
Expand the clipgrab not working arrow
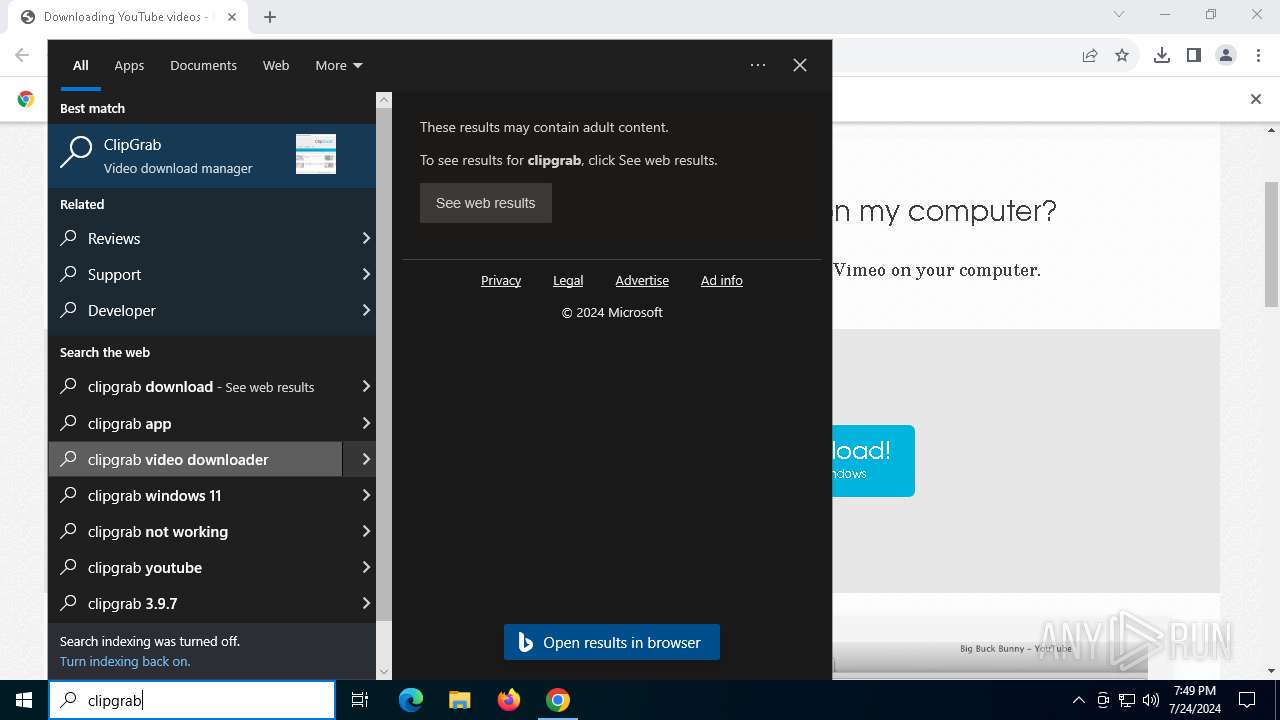tap(366, 531)
